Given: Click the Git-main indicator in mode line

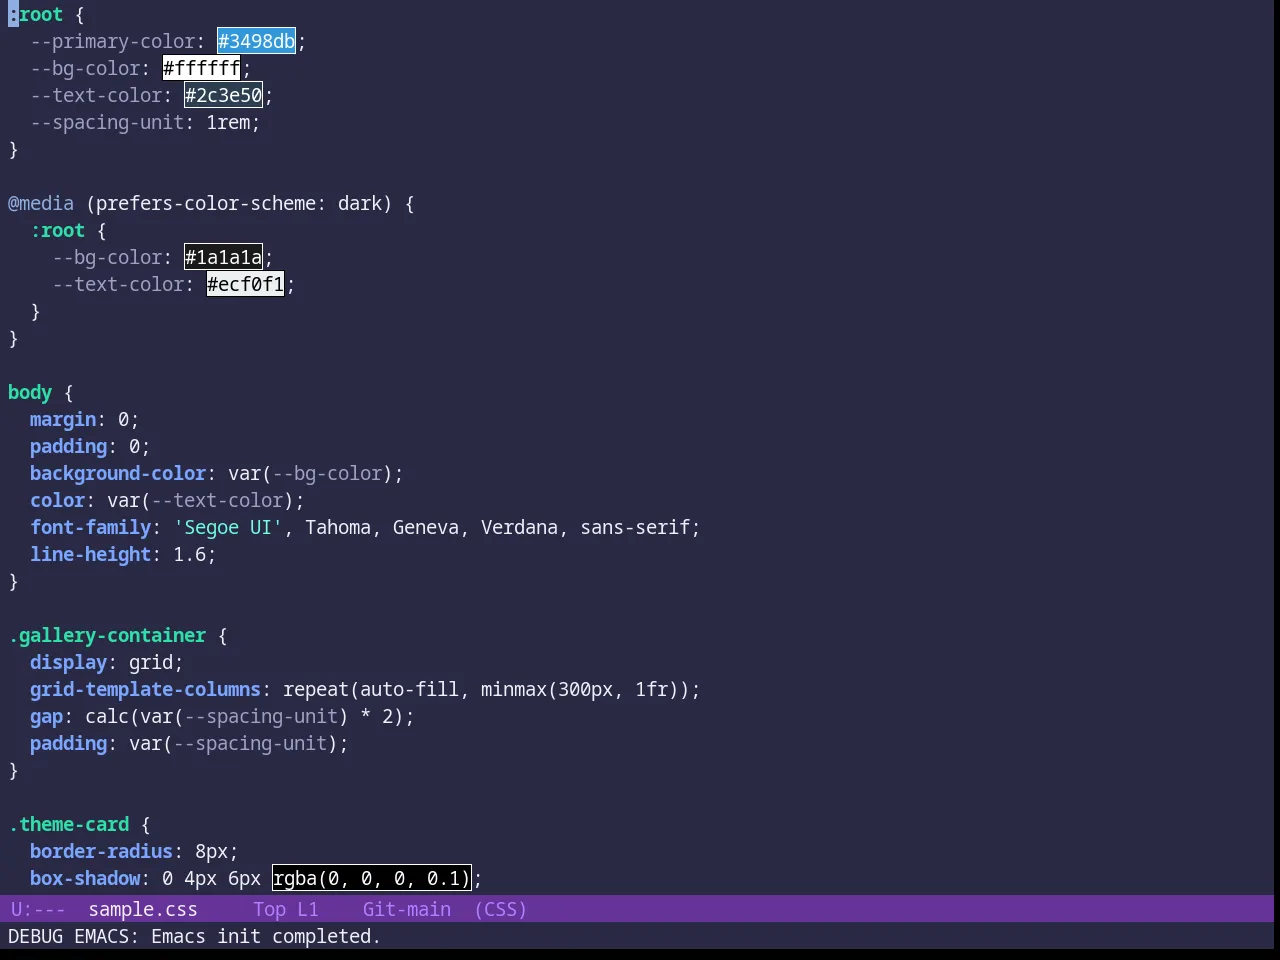Looking at the screenshot, I should point(407,909).
